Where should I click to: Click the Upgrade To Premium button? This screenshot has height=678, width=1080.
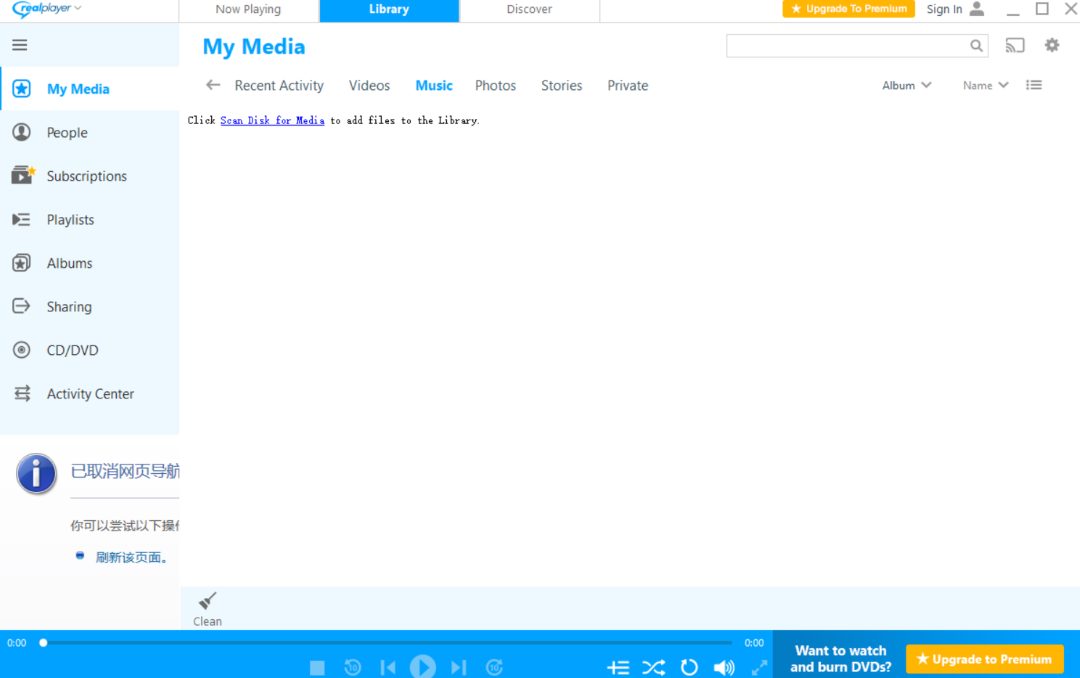point(848,8)
